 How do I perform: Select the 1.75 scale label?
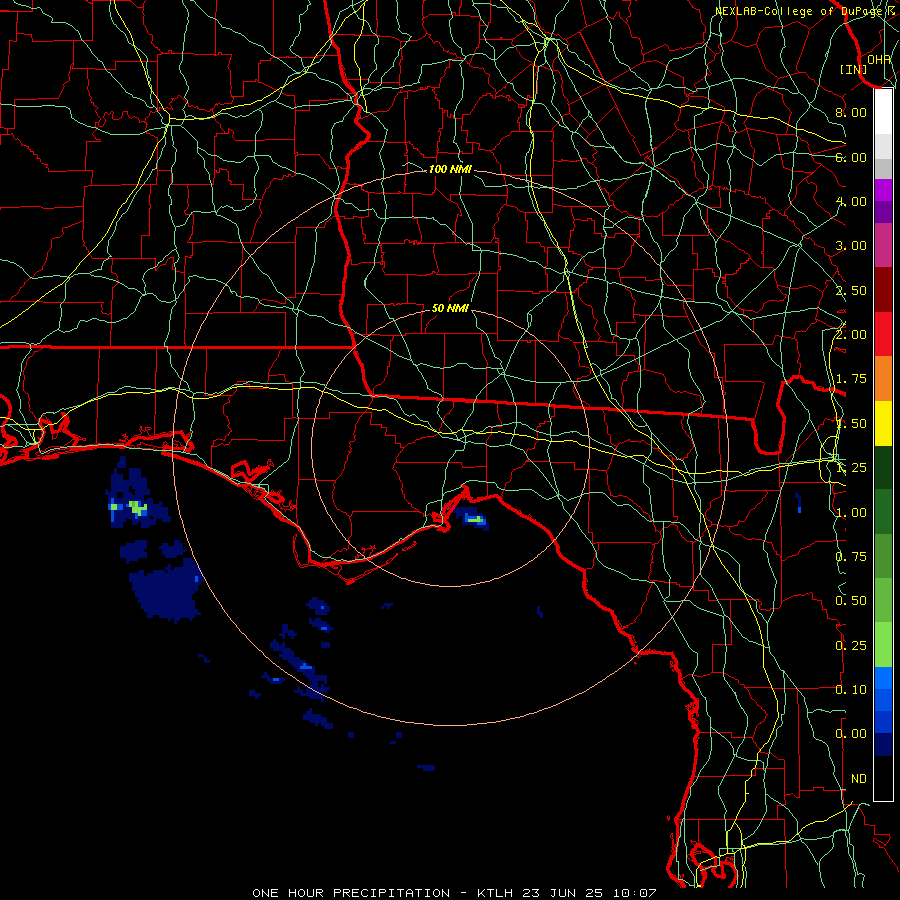tap(851, 379)
